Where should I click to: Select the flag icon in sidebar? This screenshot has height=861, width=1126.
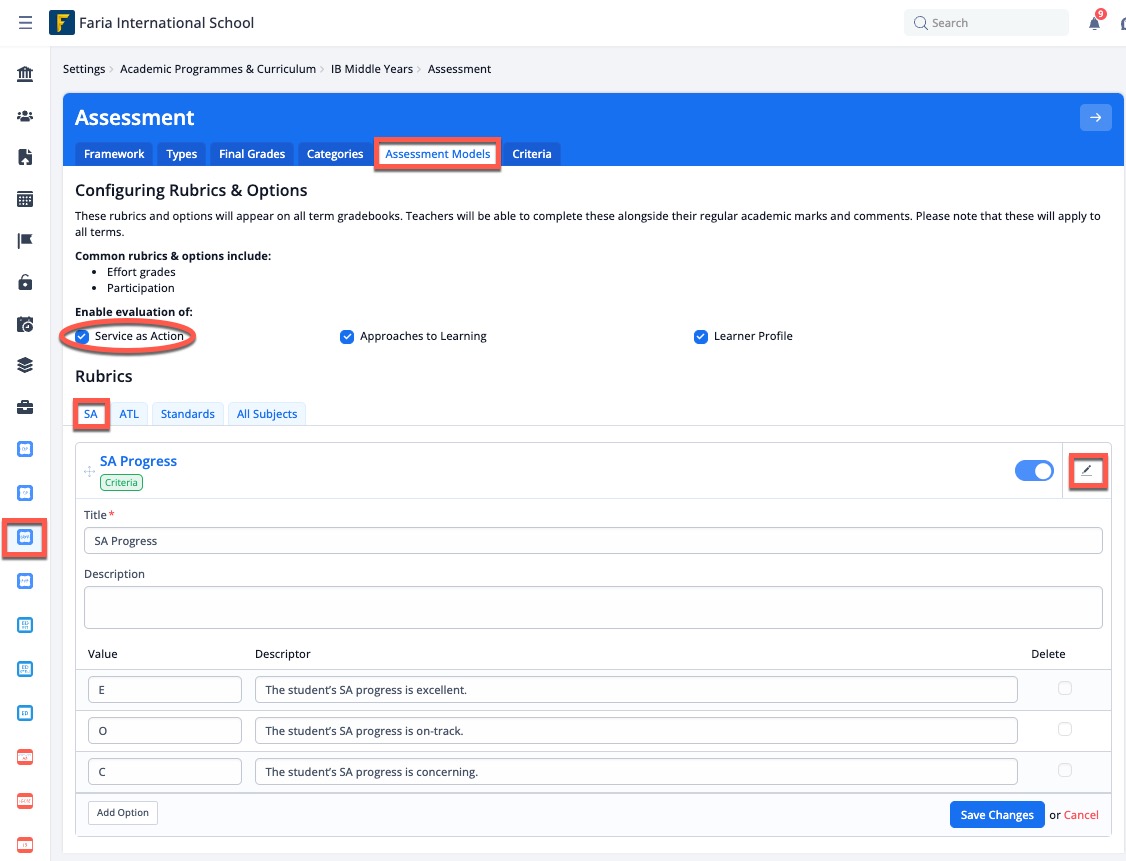tap(25, 241)
